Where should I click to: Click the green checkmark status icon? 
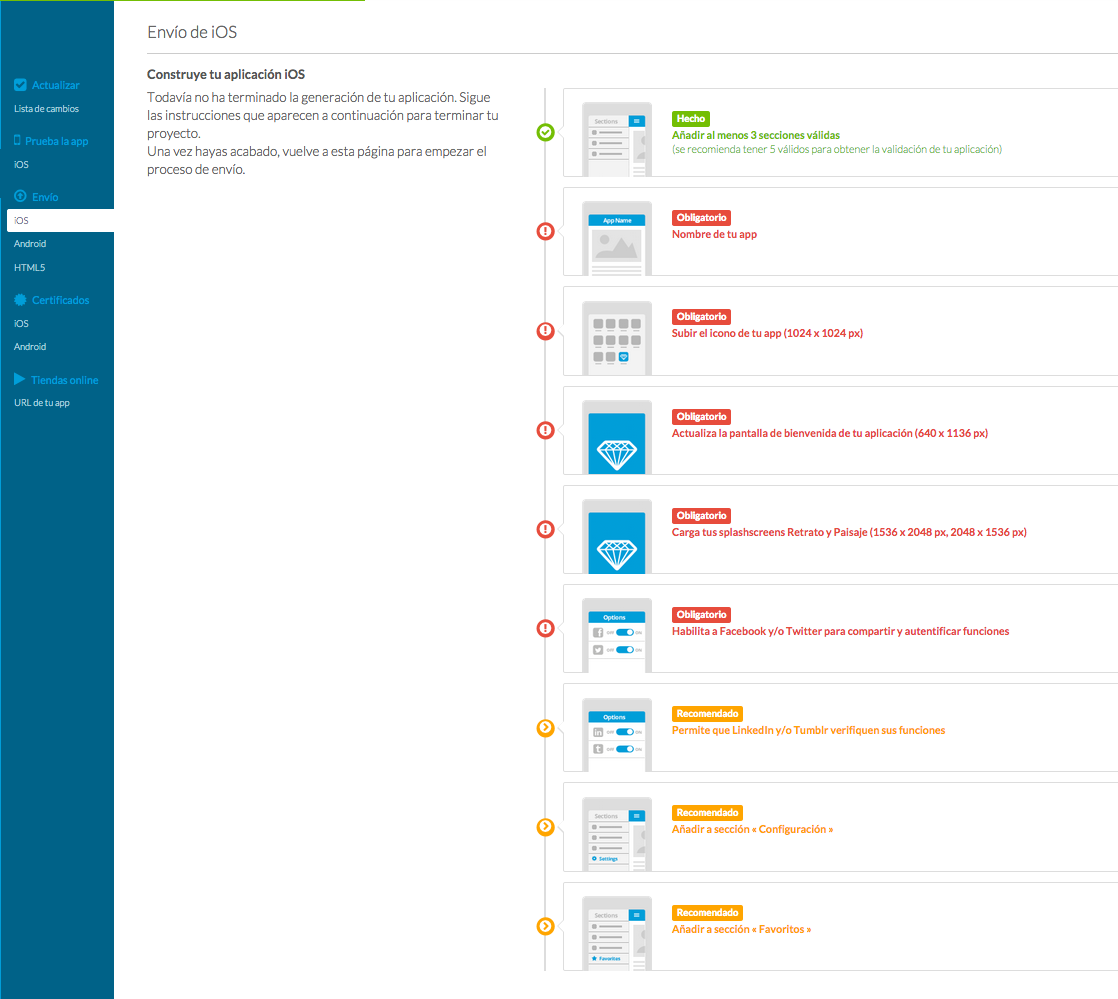point(545,132)
